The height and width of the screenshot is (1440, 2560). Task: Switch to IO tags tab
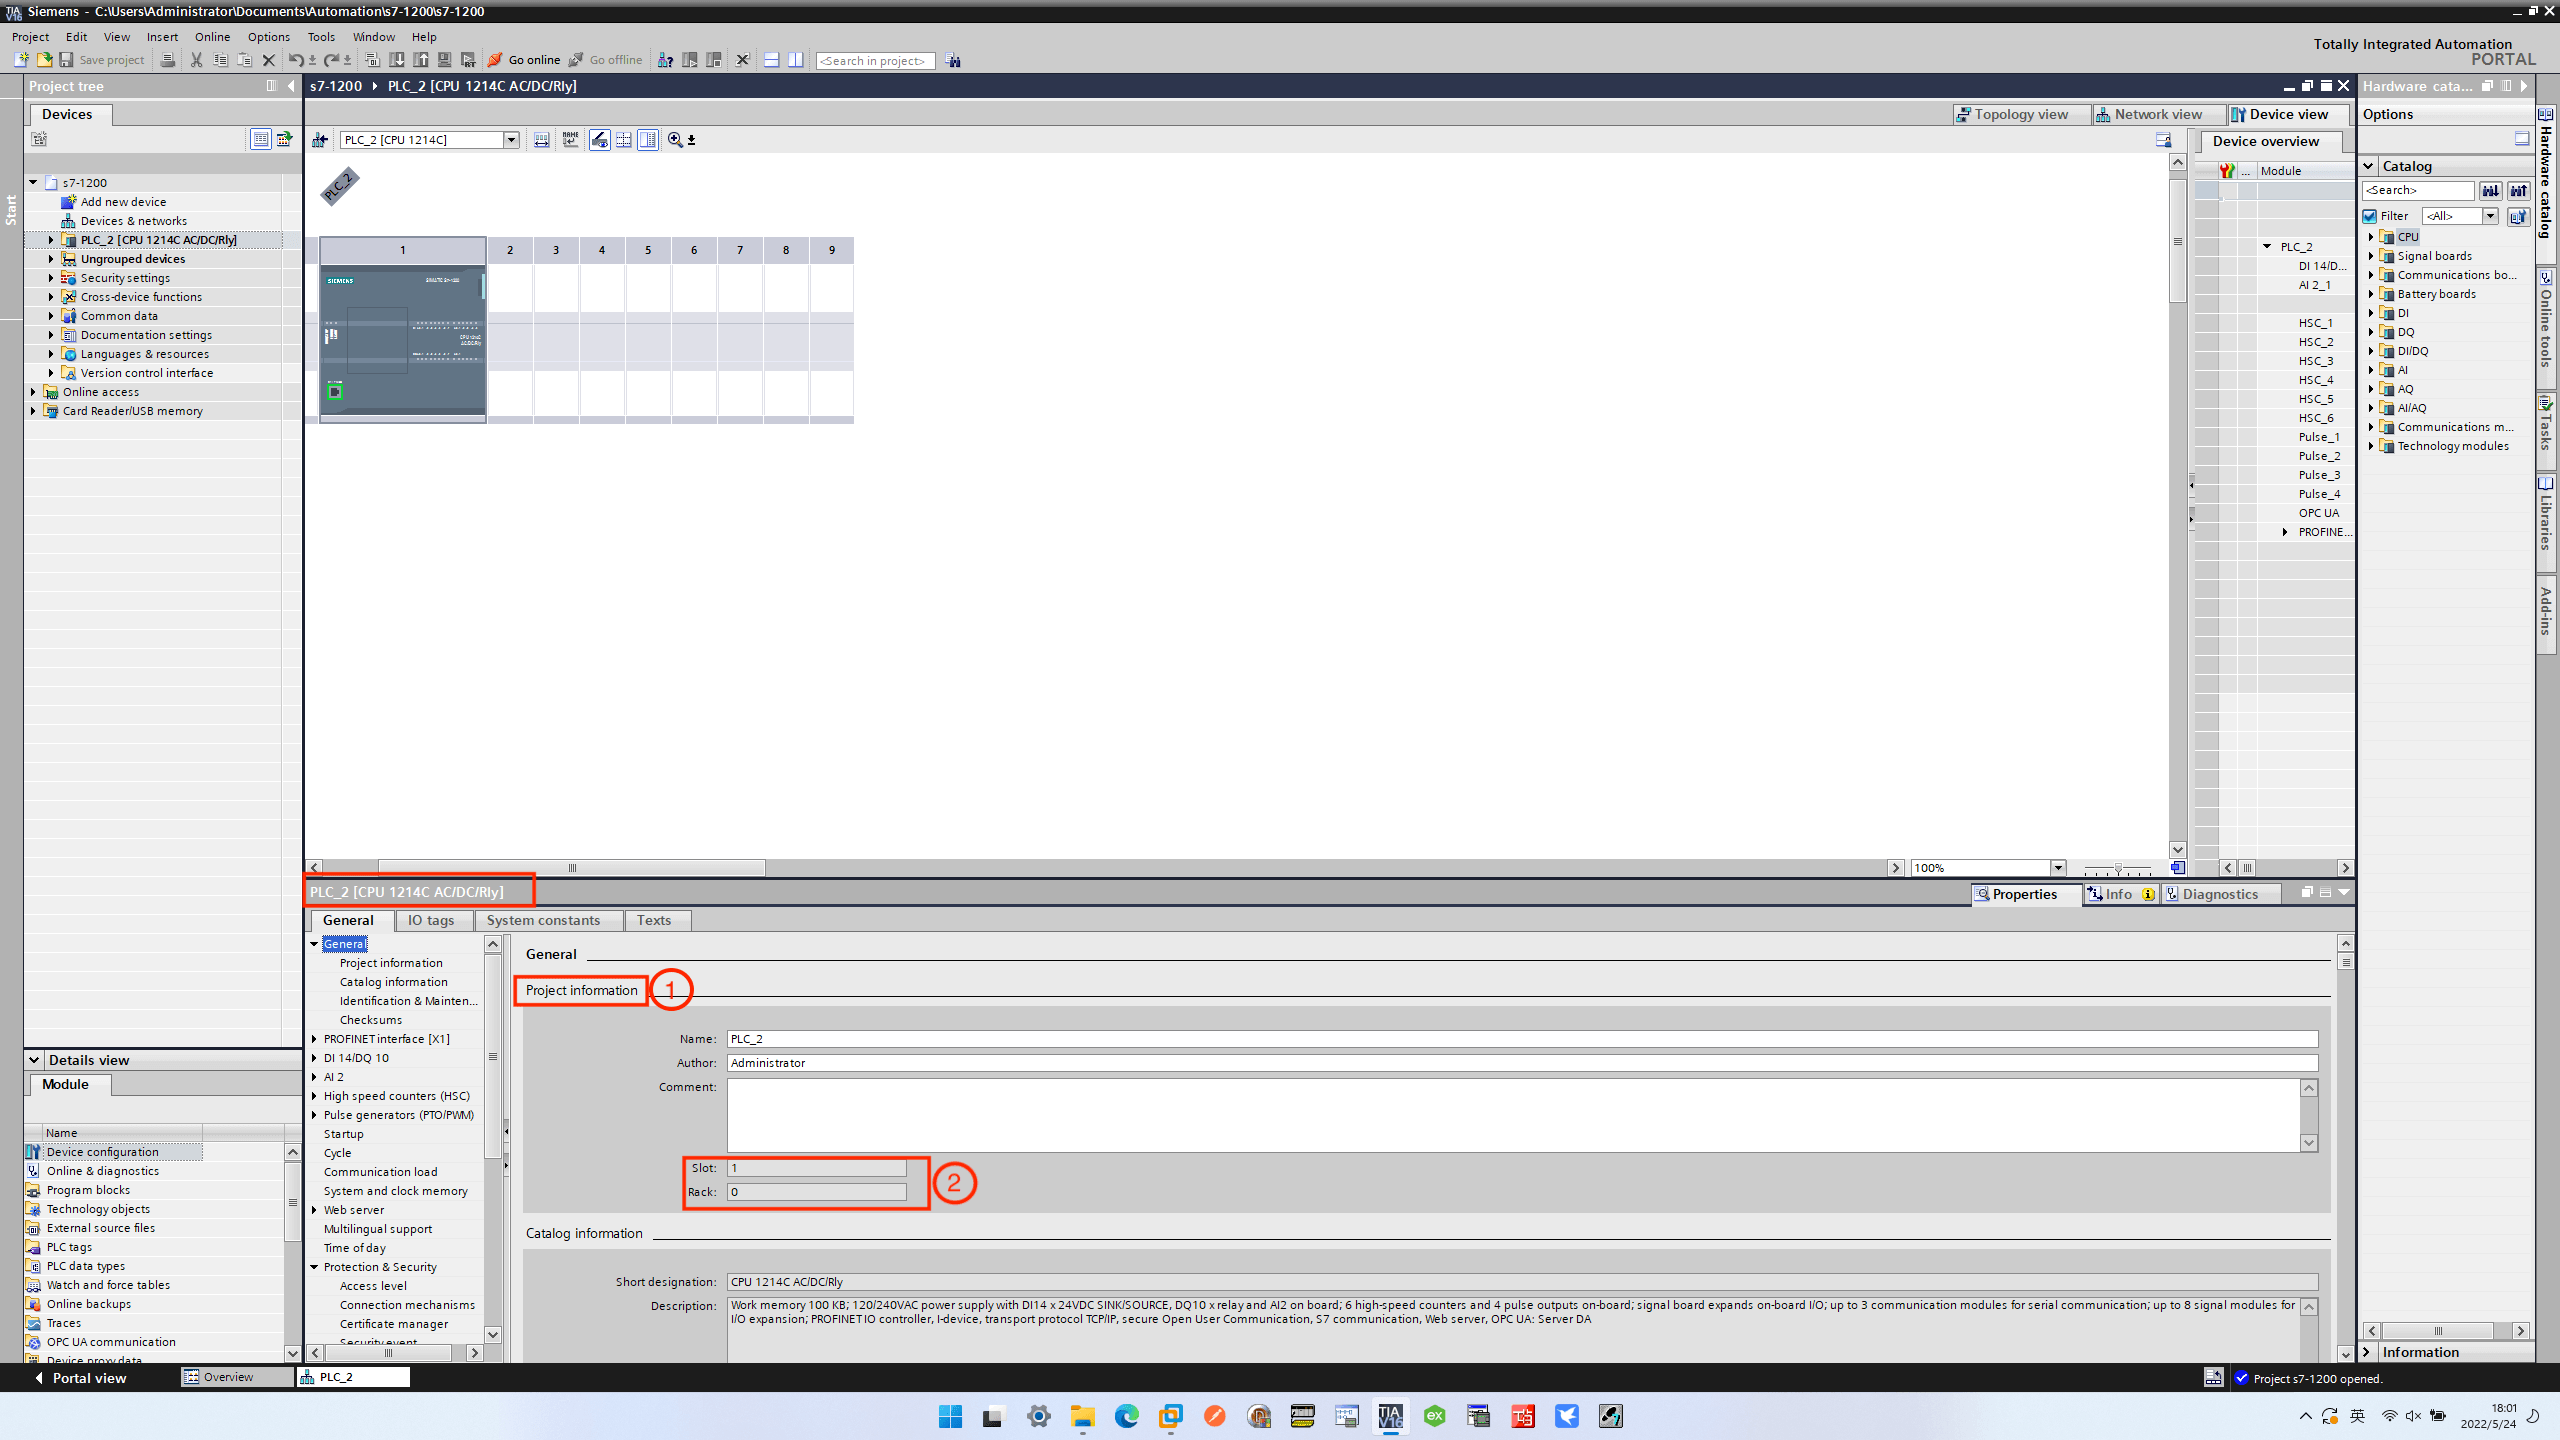pos(431,920)
